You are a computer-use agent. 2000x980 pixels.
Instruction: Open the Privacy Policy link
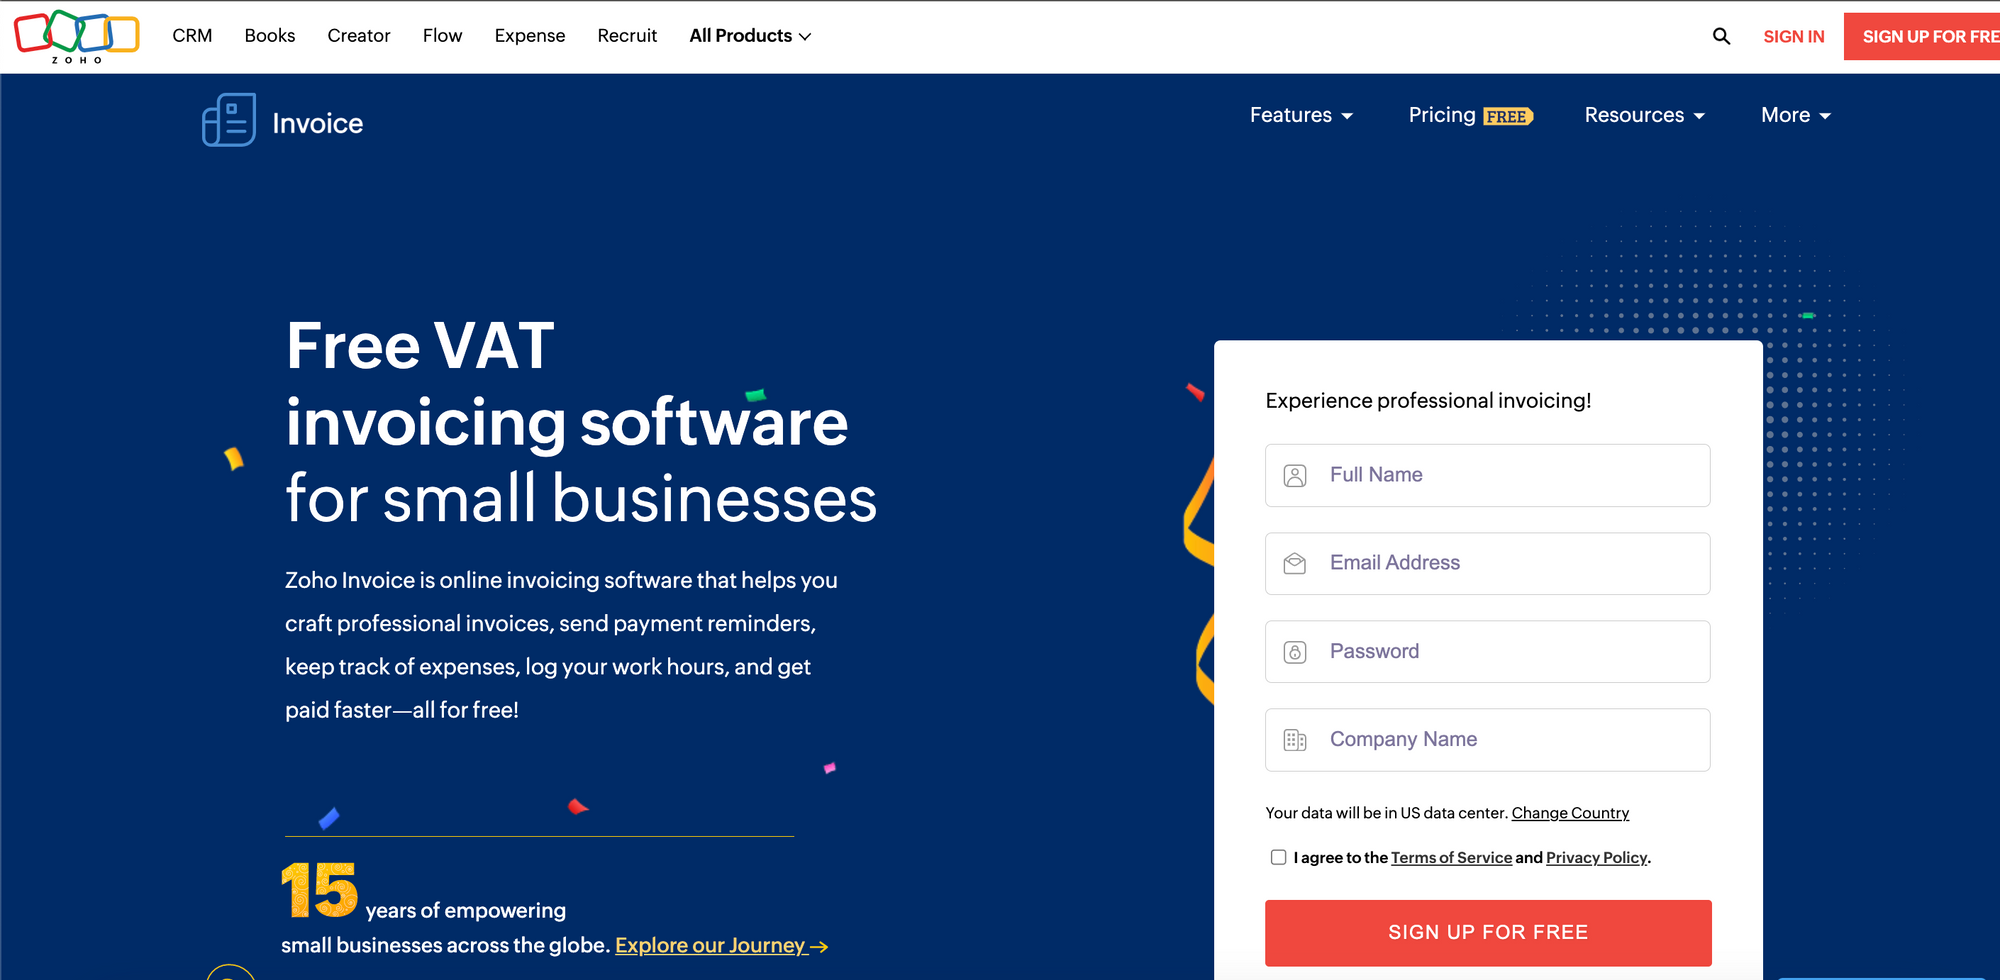click(1596, 858)
